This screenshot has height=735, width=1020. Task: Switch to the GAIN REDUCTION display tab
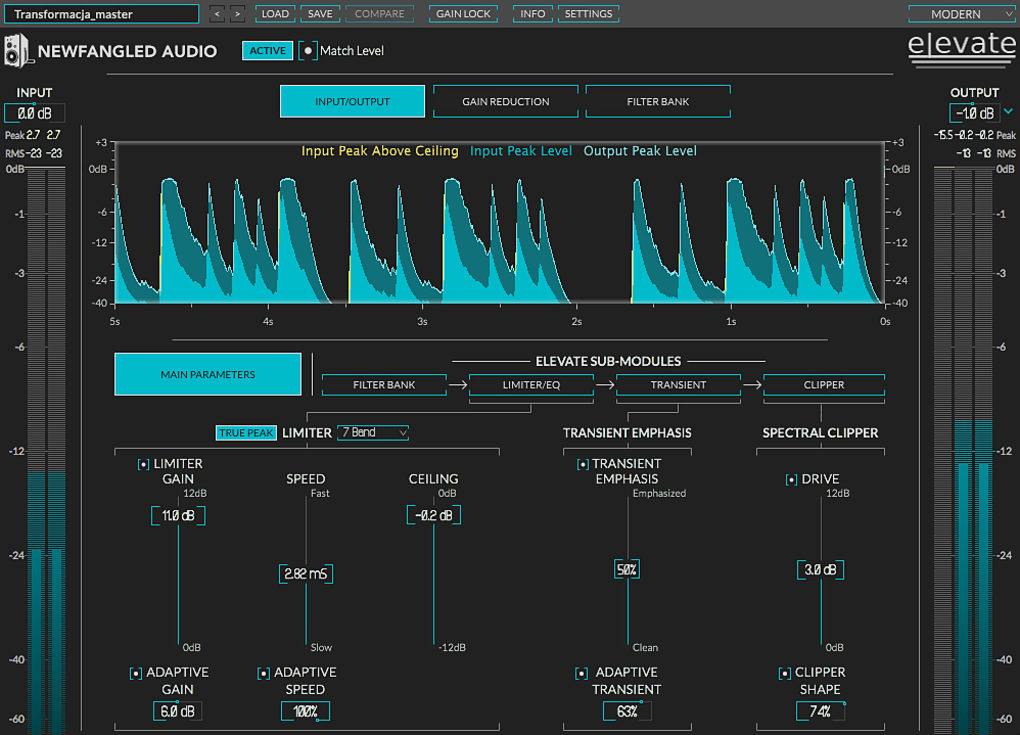click(x=505, y=101)
